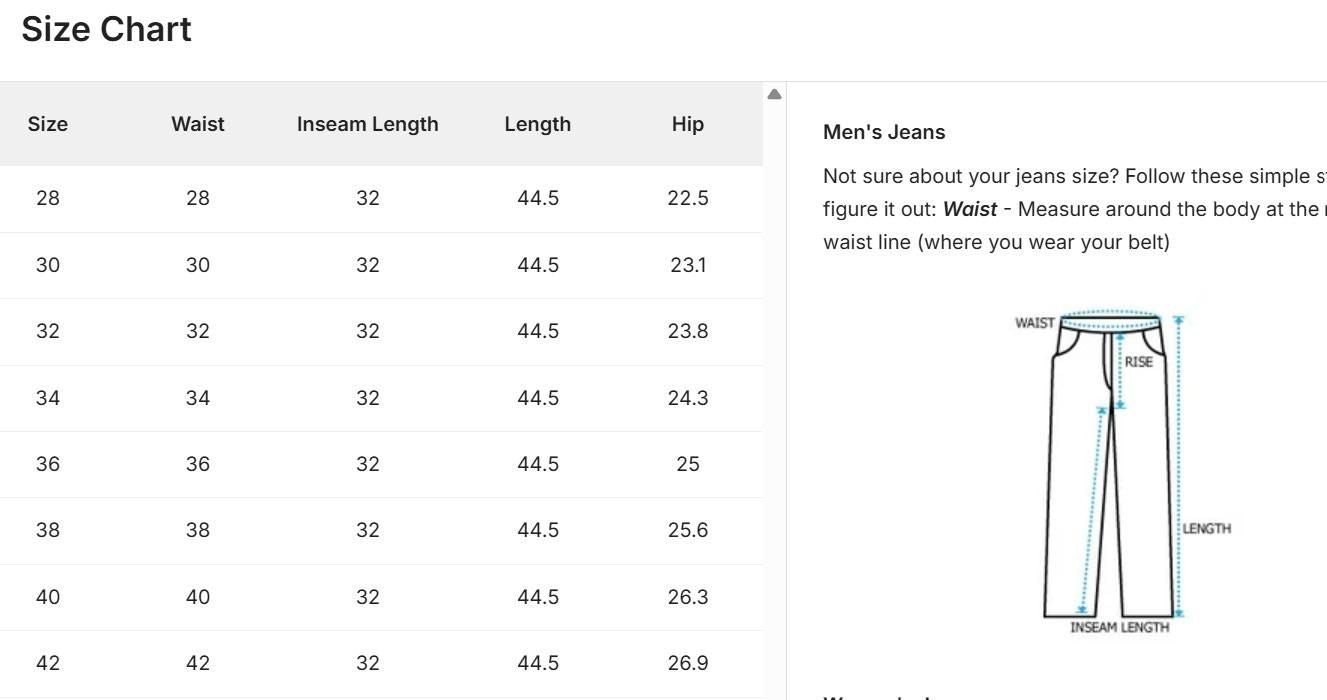
Task: Click the WAIST label on the diagram
Action: point(1035,322)
